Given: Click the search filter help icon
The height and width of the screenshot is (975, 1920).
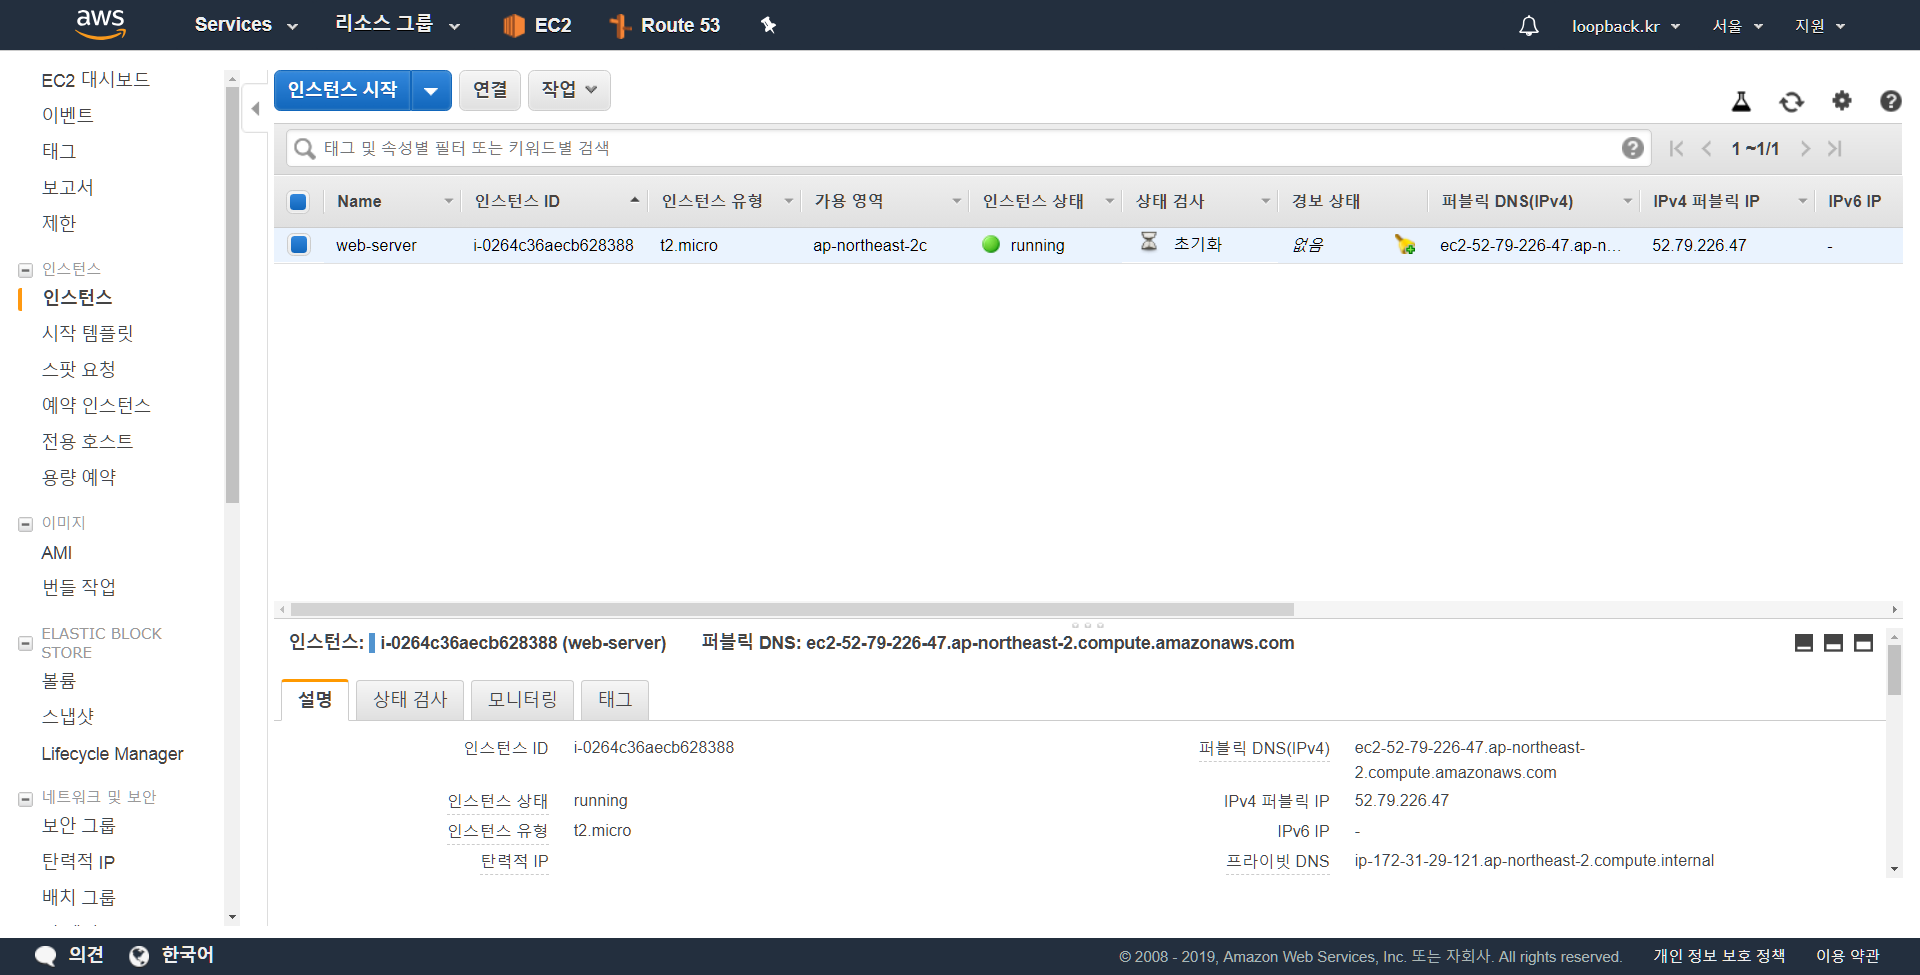Looking at the screenshot, I should [1632, 148].
